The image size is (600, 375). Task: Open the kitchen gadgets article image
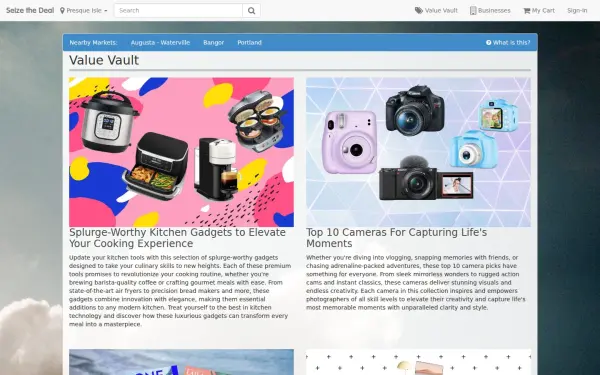click(181, 152)
